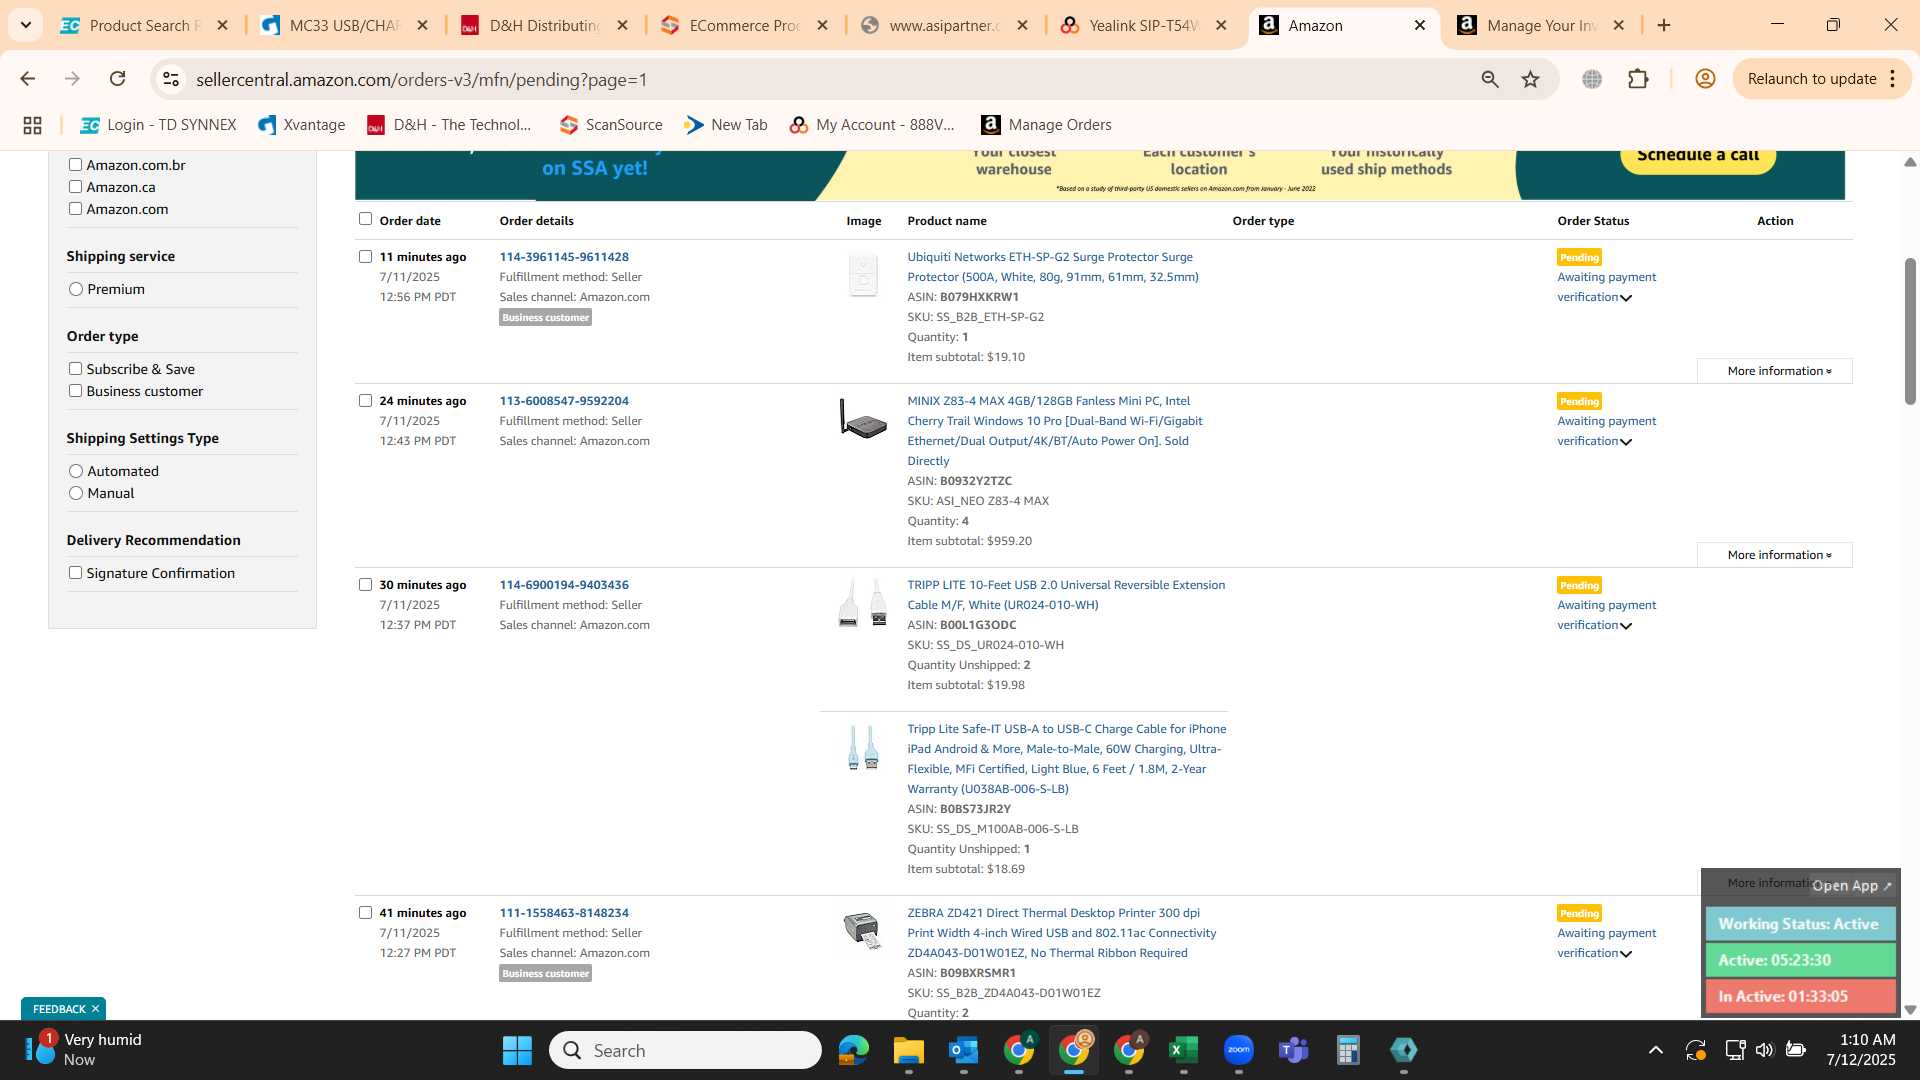Open Chrome menu three dots
Image resolution: width=1920 pixels, height=1080 pixels.
point(1893,79)
